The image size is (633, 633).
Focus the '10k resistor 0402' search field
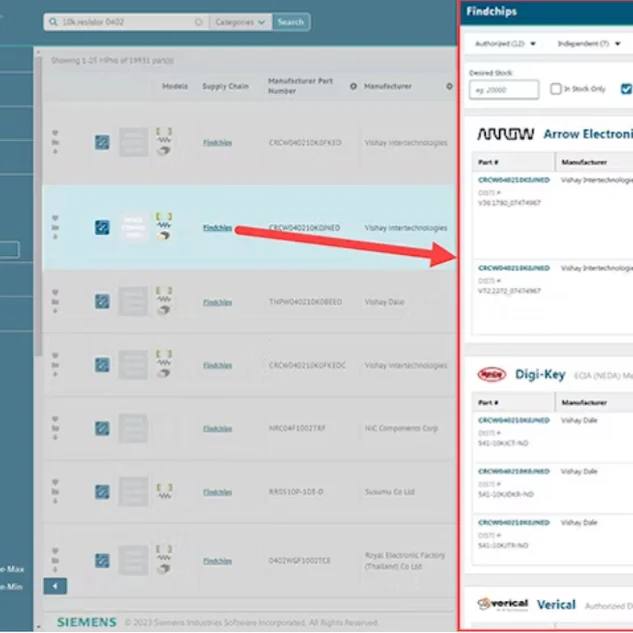[x=127, y=22]
